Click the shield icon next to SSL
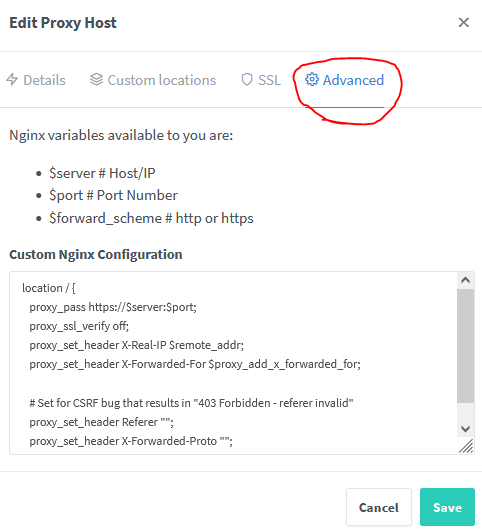Screen dimensions: 482x532 pos(247,79)
